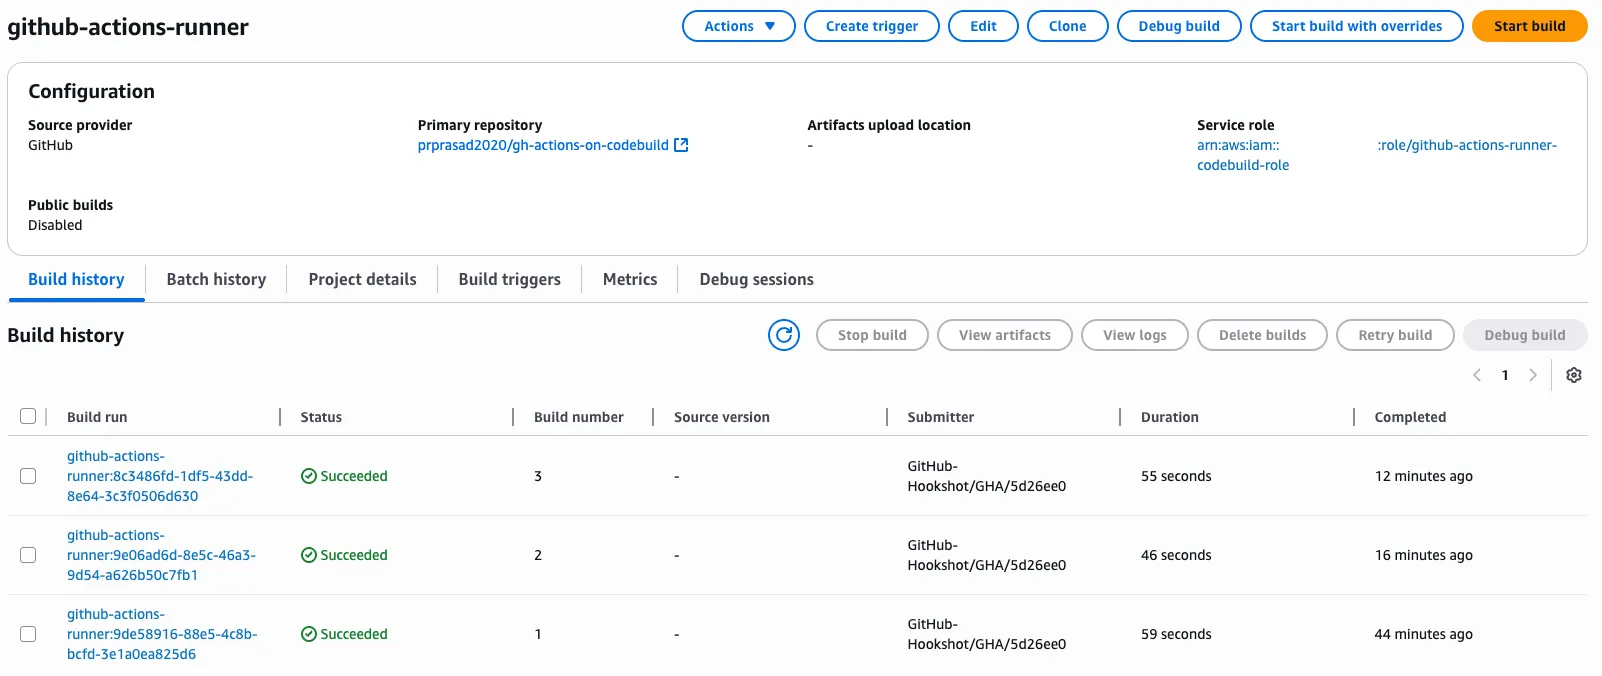Switch to Build history tab
Screen dimensions: 1602x676
(x=76, y=280)
